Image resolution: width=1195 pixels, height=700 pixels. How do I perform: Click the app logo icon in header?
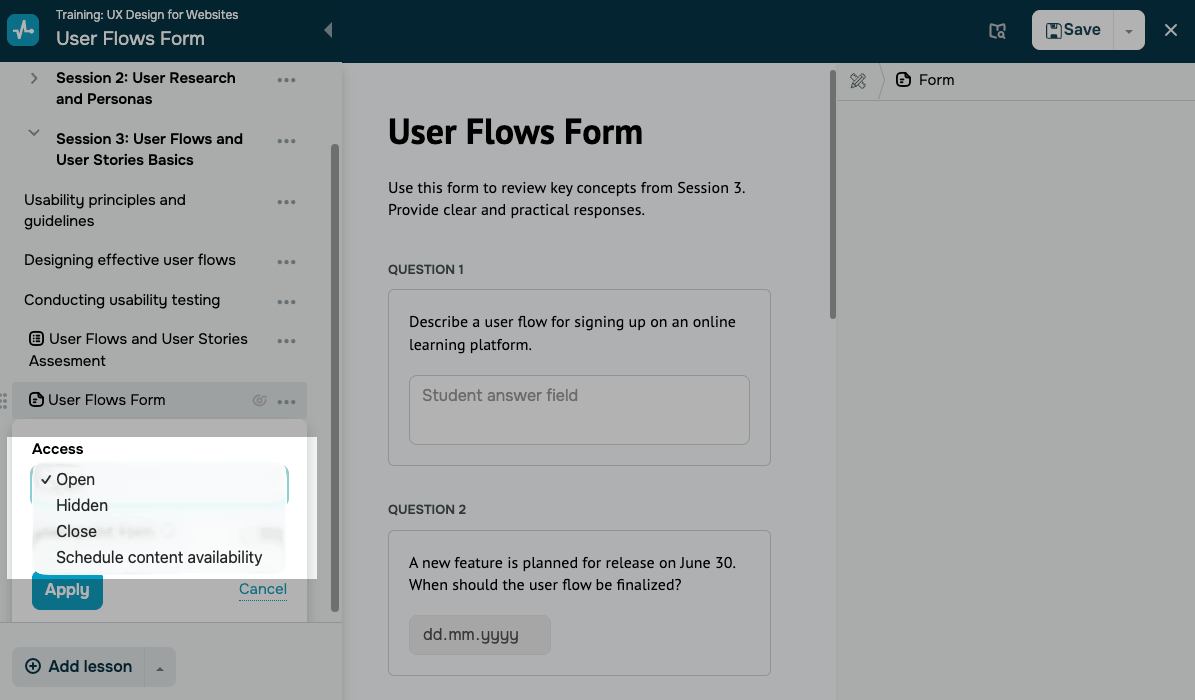coord(23,29)
